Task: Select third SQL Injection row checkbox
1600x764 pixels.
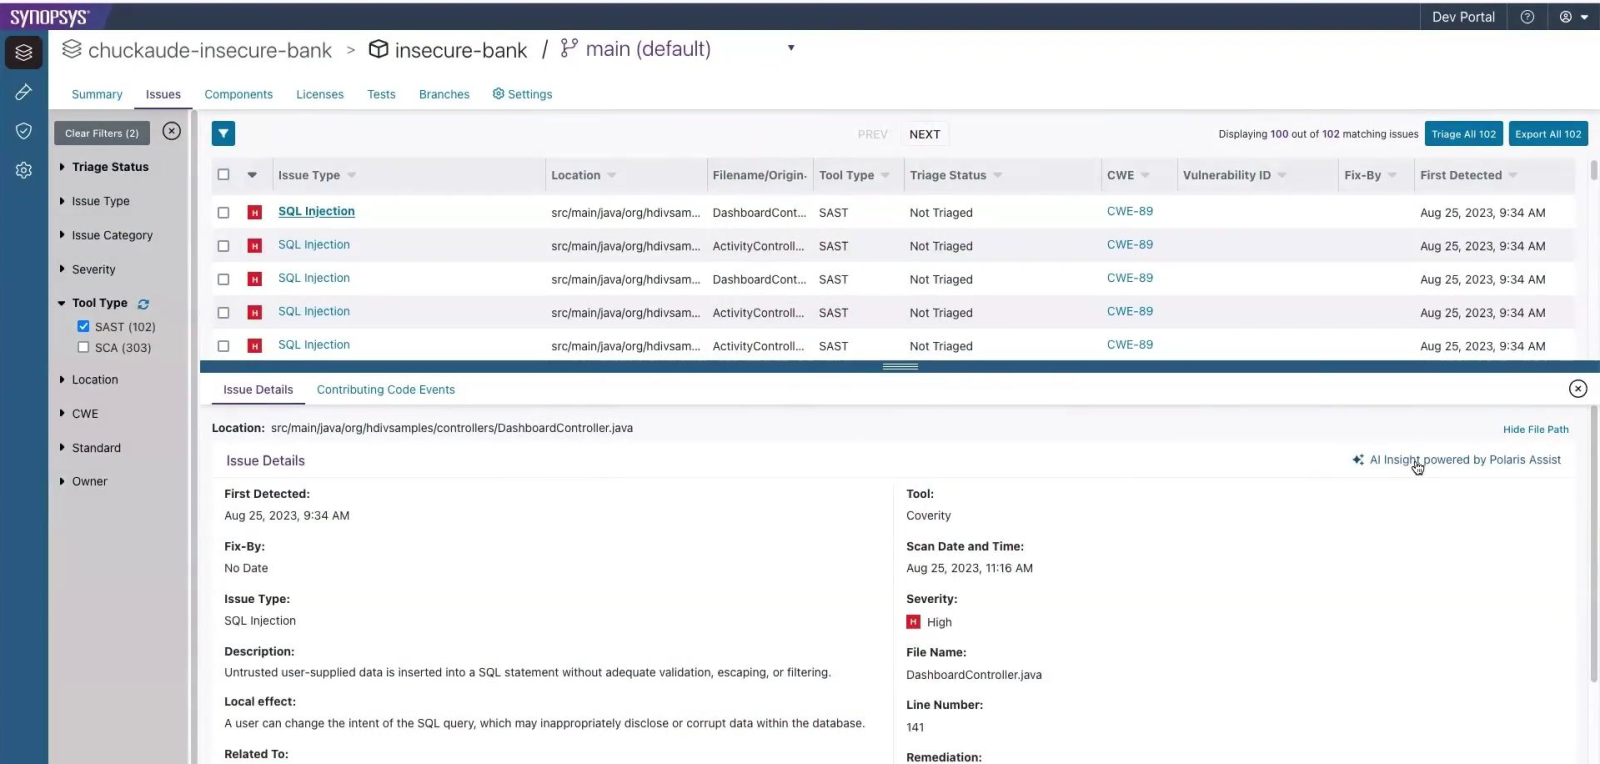Action: (x=223, y=280)
